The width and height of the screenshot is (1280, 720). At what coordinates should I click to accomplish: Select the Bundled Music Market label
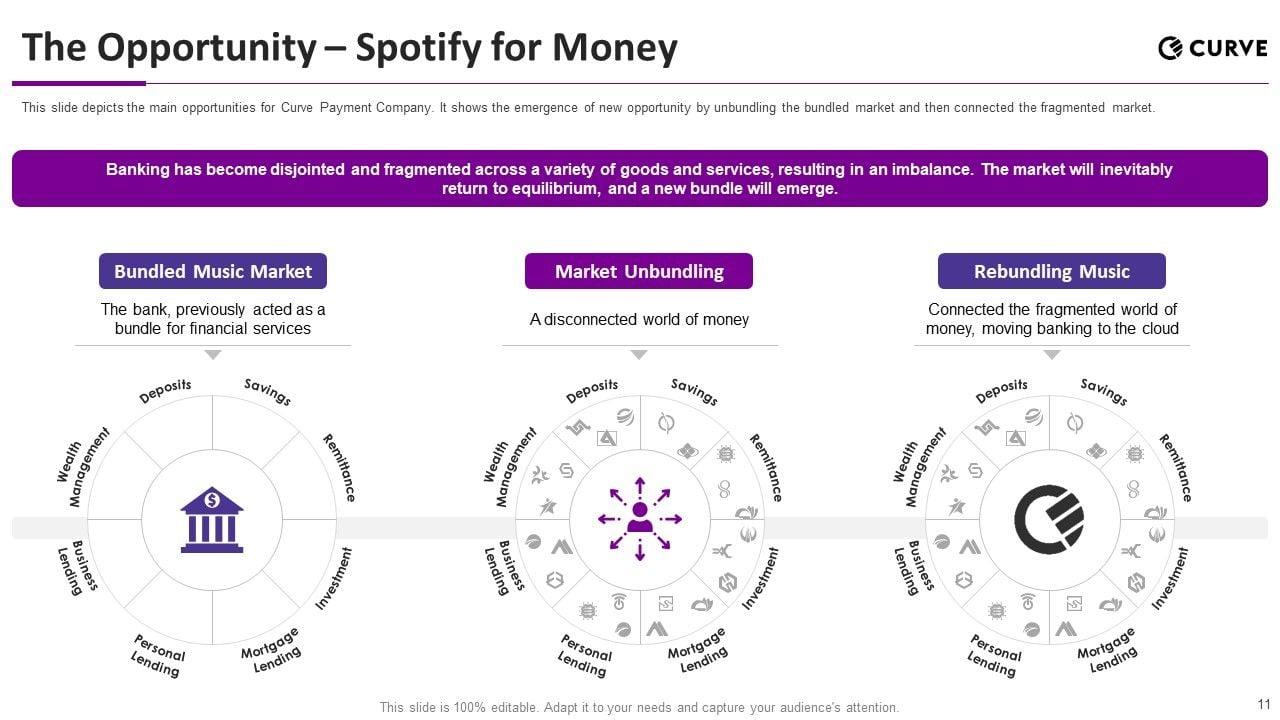point(212,271)
